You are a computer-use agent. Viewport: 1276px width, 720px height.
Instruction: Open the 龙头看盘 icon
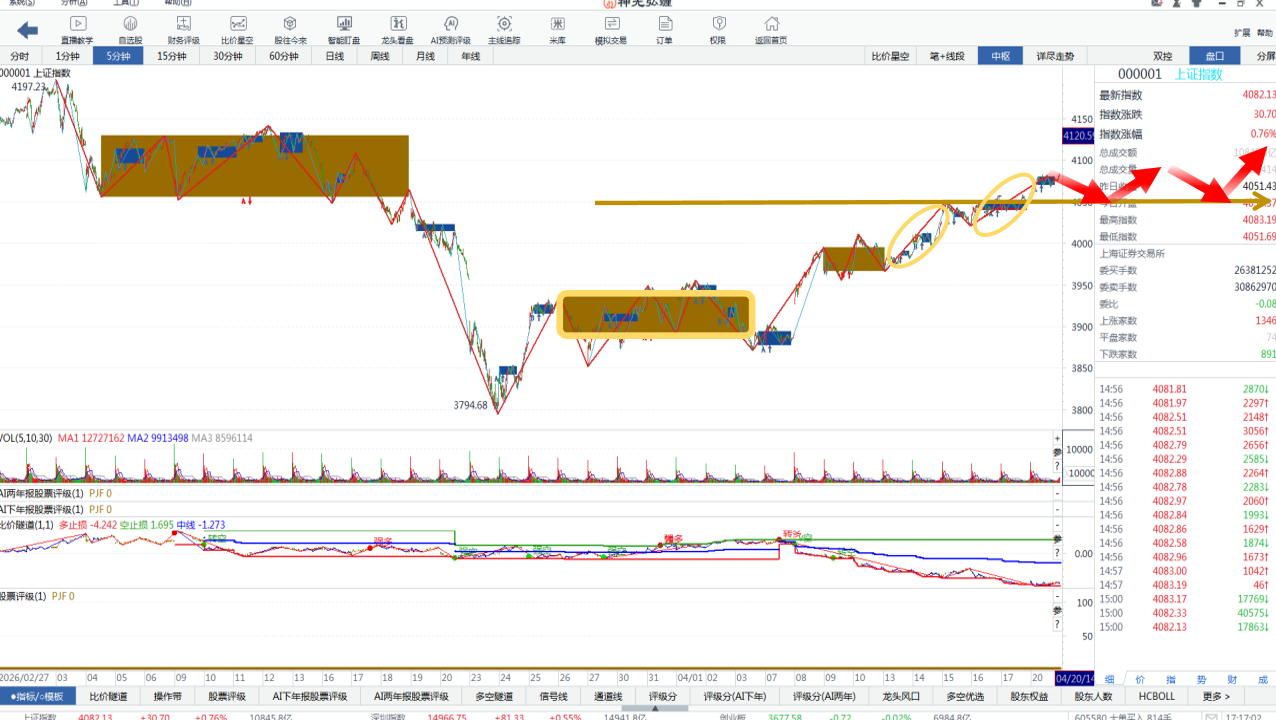[398, 29]
